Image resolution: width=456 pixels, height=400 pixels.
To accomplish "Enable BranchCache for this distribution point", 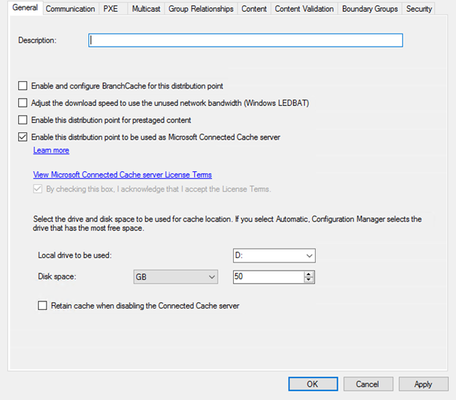I will (23, 86).
